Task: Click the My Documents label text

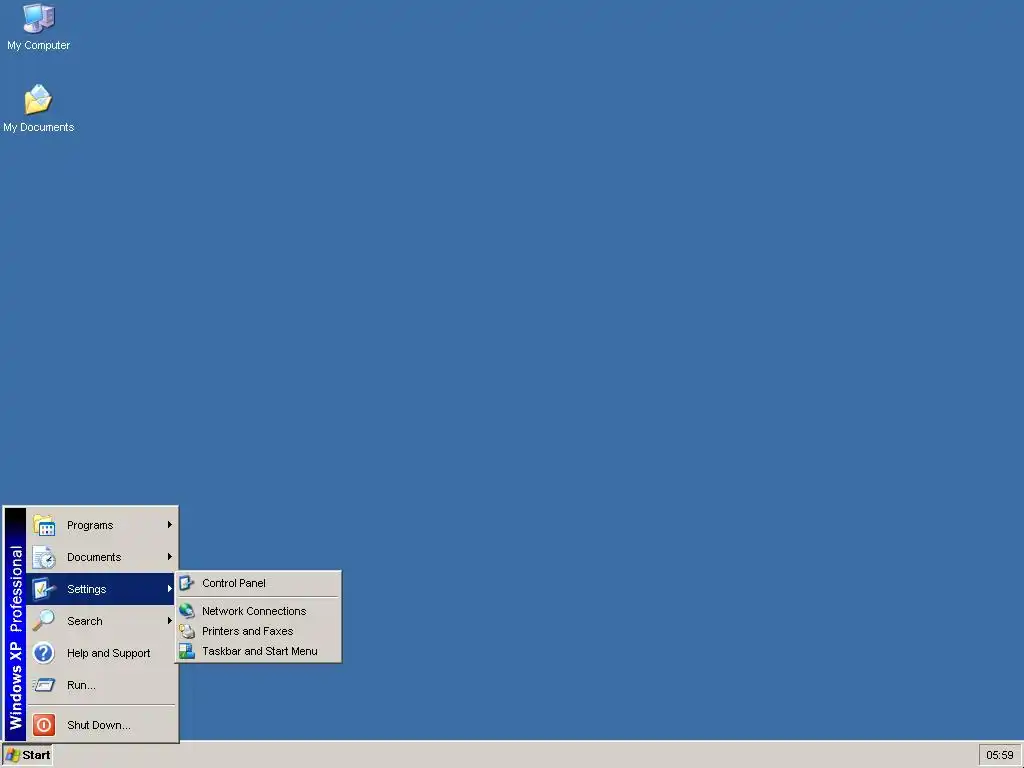Action: click(39, 127)
